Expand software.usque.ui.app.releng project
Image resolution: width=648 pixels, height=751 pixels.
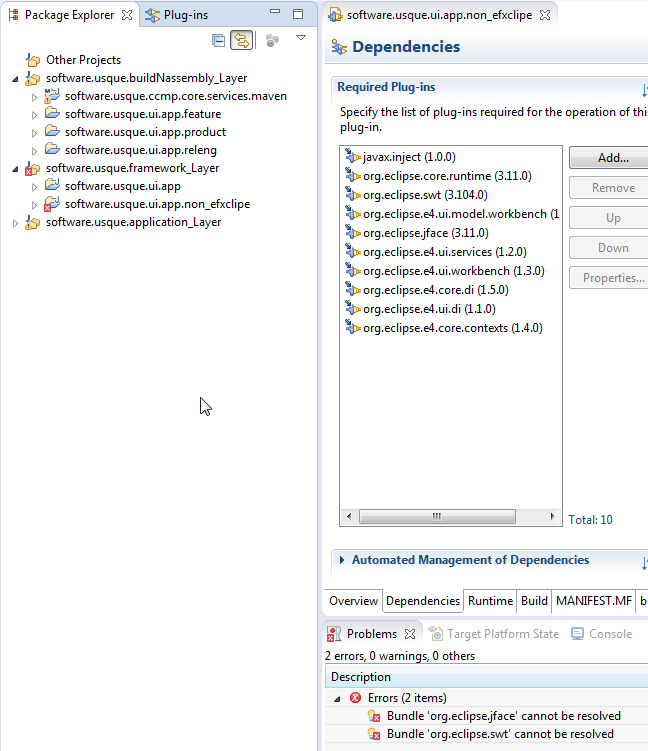(34, 151)
